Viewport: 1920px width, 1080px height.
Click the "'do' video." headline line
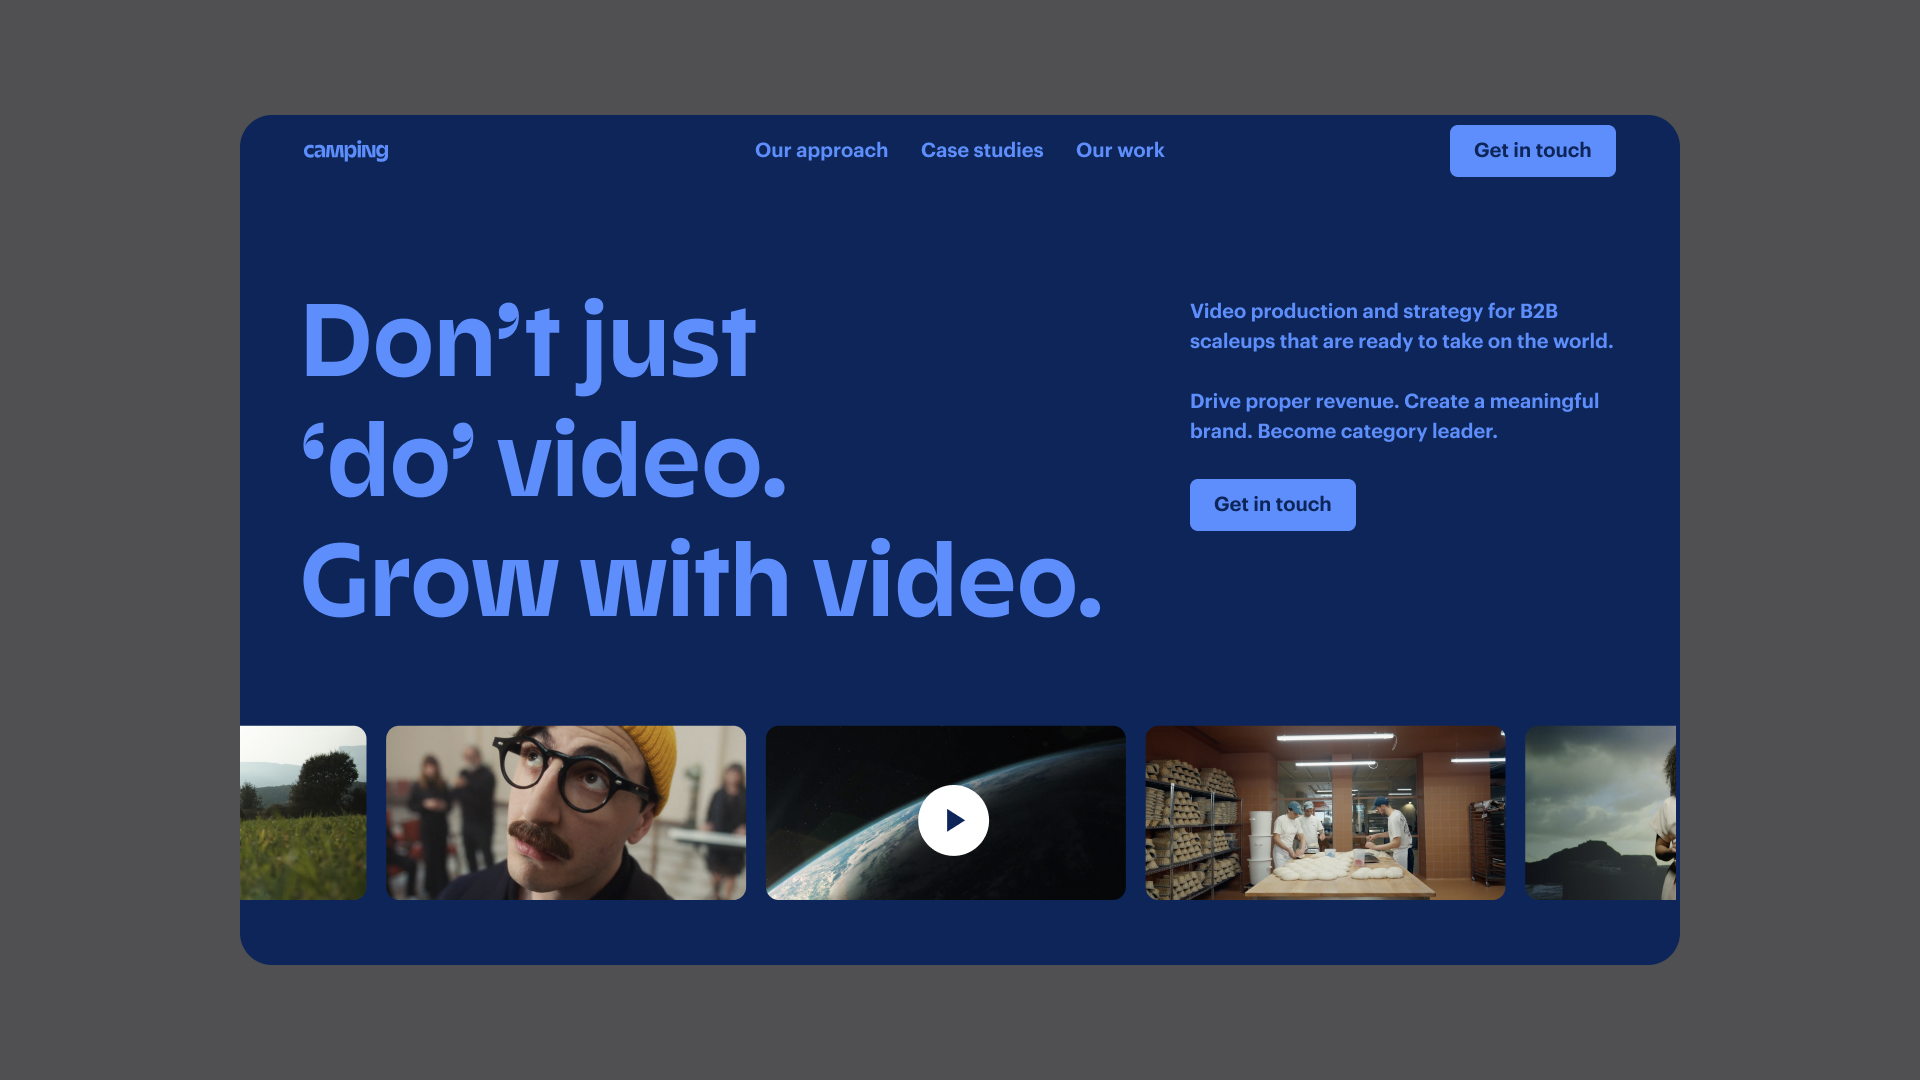[544, 462]
